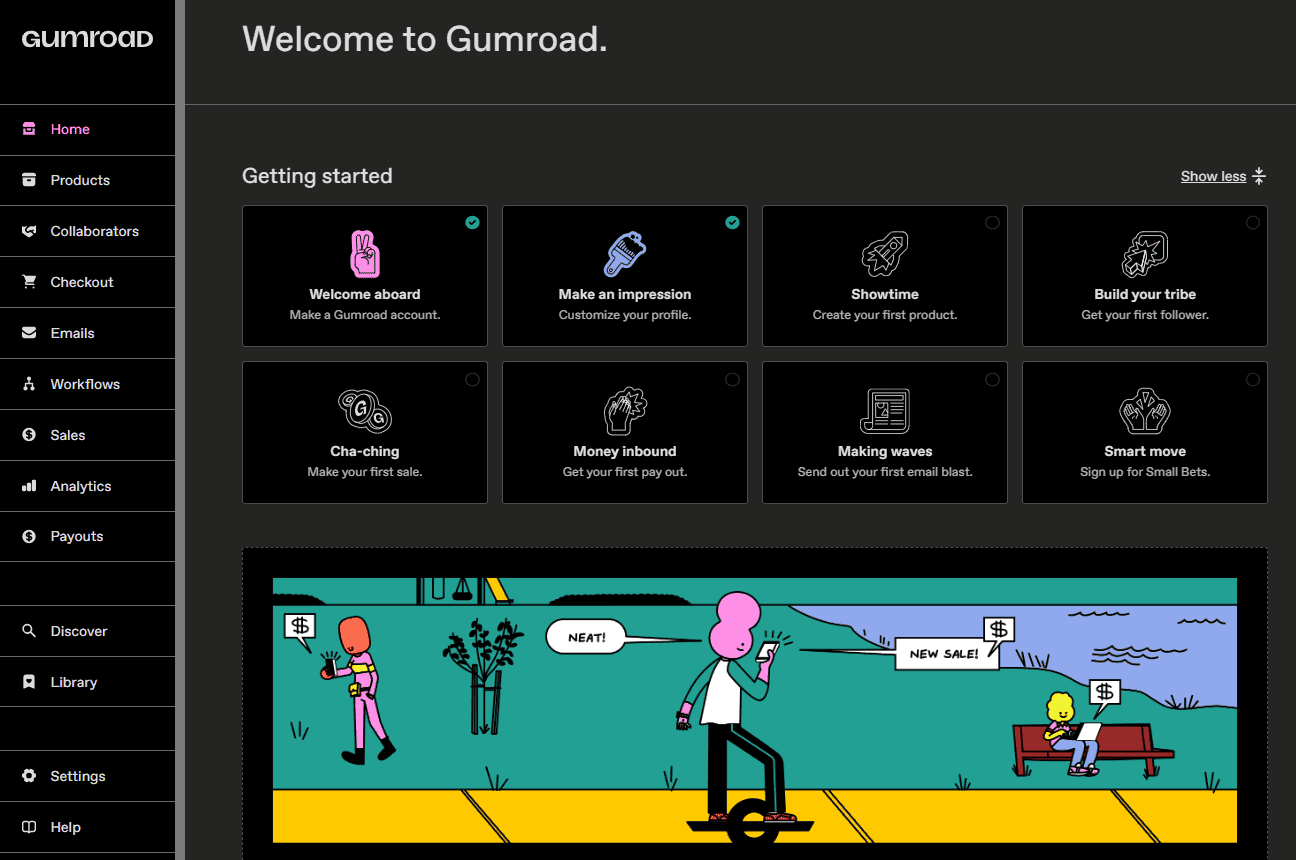Click the Settings gear icon

(30, 776)
